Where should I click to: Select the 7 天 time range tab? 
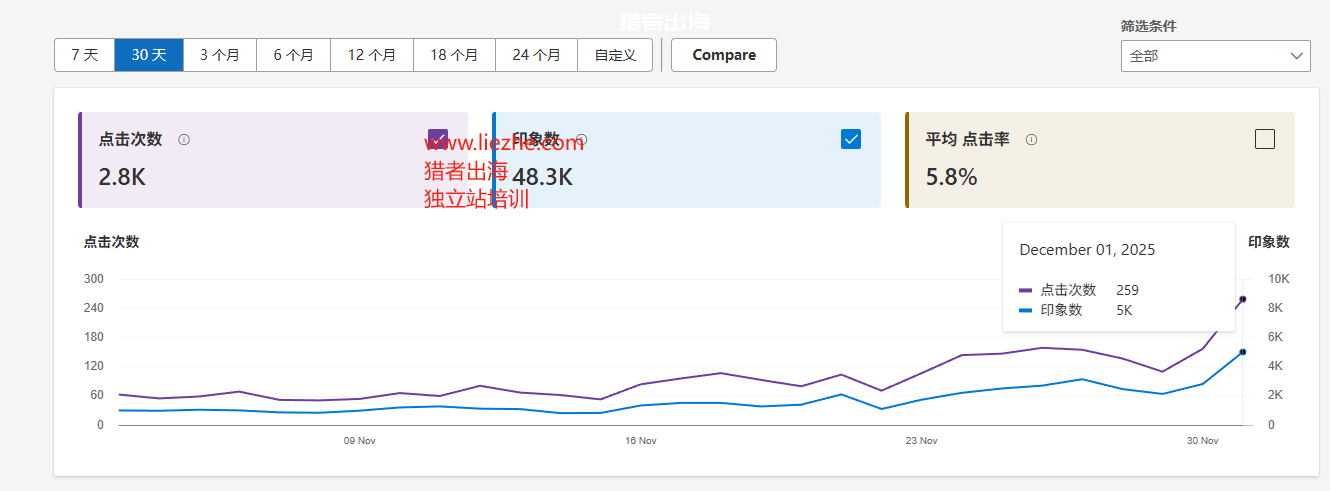click(x=85, y=55)
